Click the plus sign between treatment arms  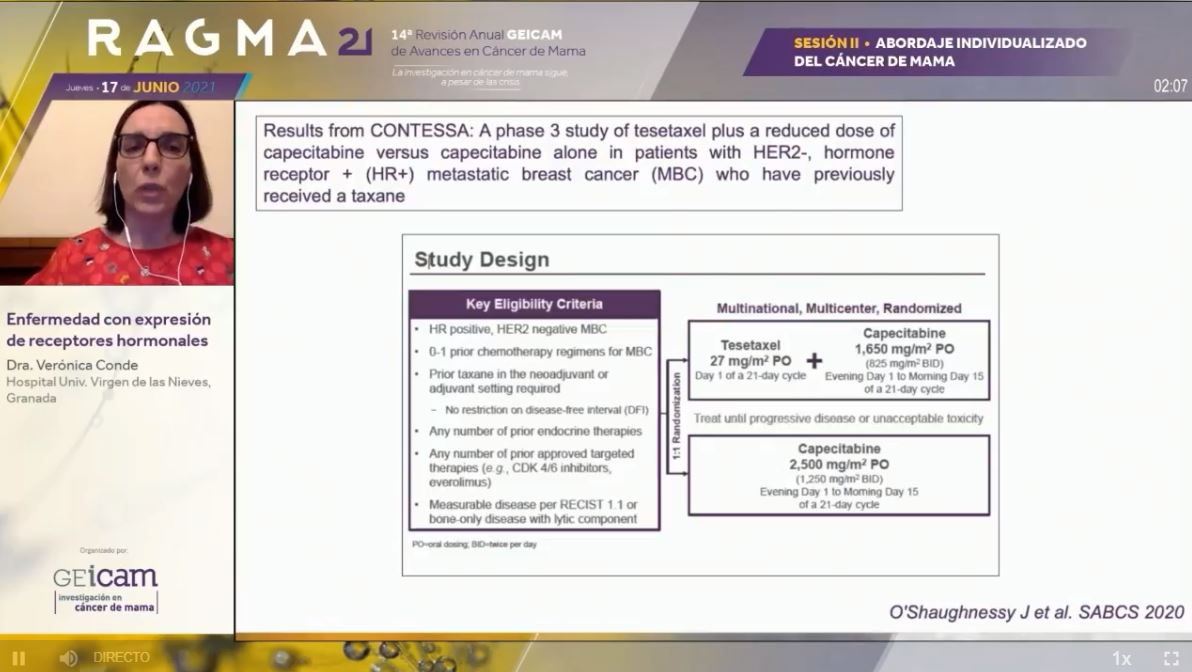(x=814, y=361)
